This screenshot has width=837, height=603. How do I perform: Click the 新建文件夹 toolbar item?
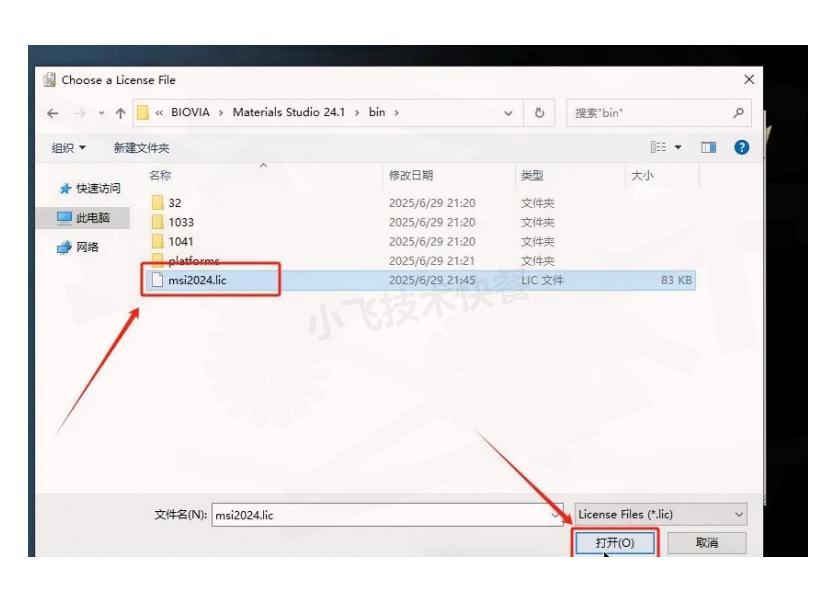click(x=141, y=148)
